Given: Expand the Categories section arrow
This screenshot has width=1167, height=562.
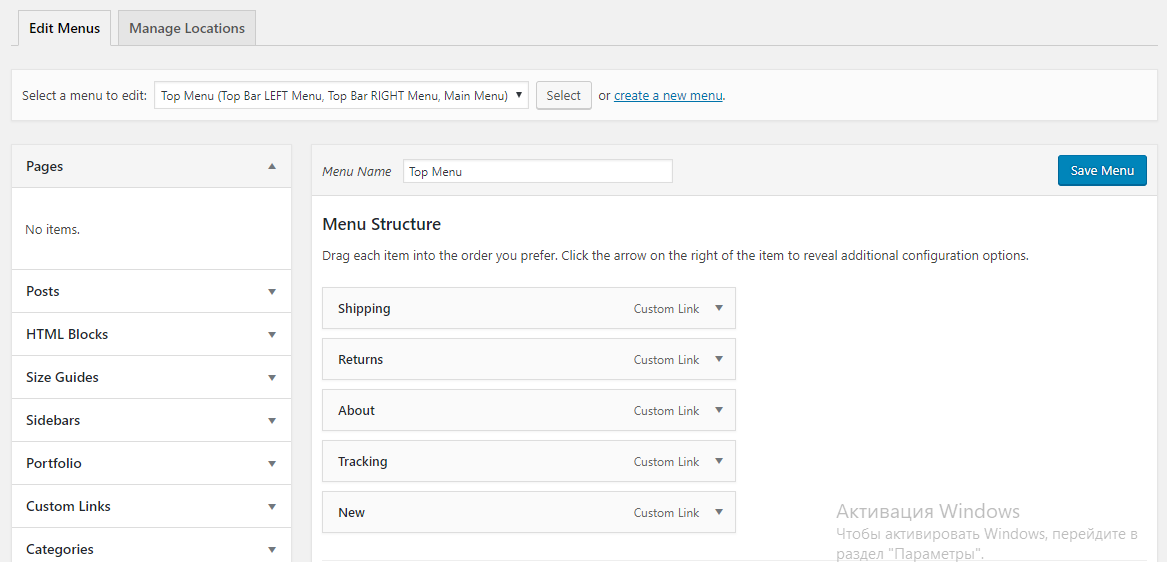Looking at the screenshot, I should click(x=272, y=550).
